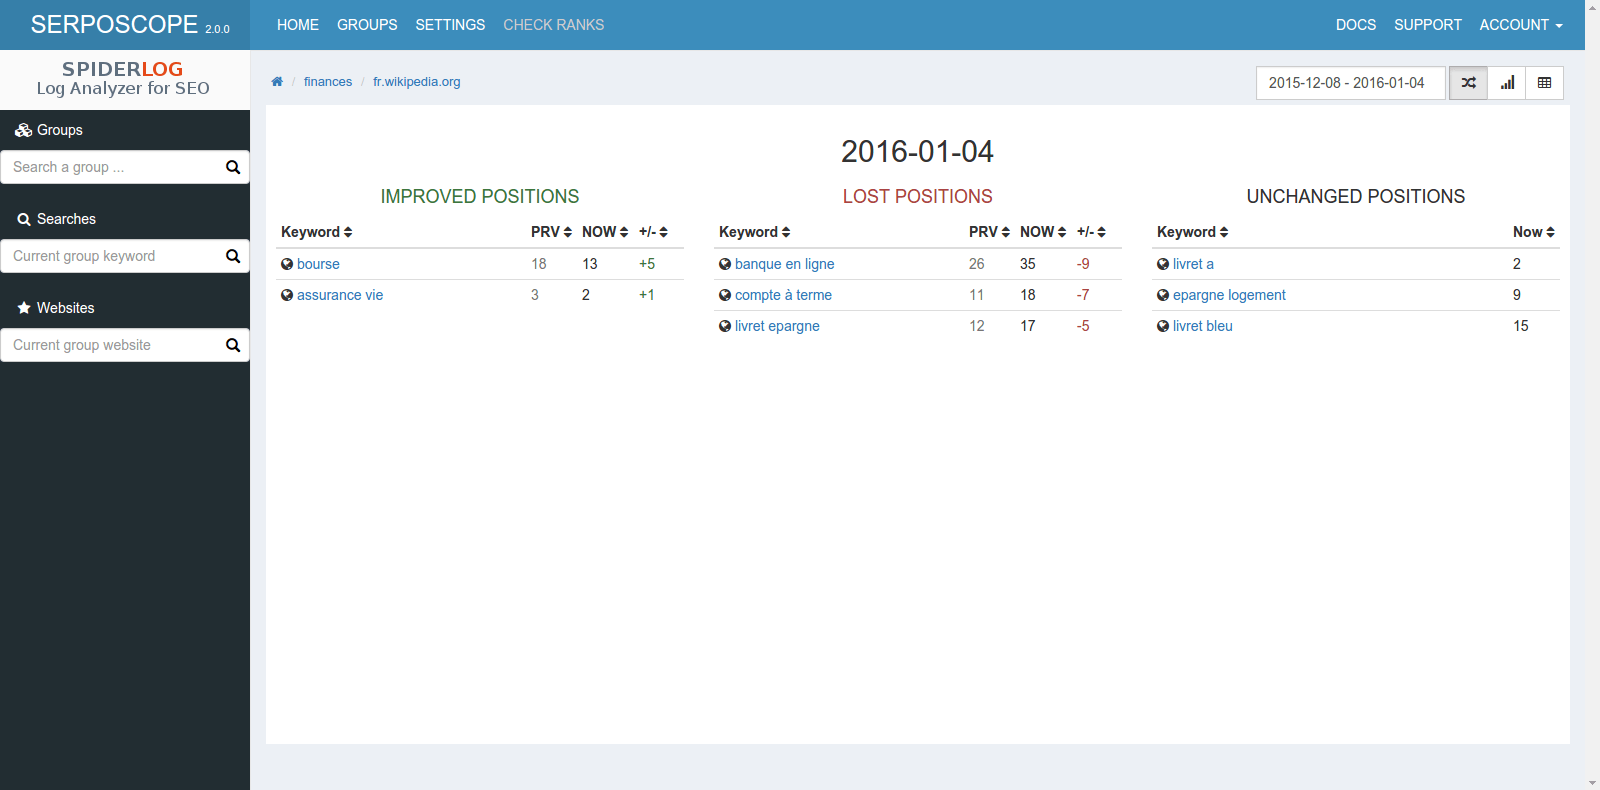Click the group search magnifier icon
This screenshot has height=790, width=1600.
(x=233, y=167)
